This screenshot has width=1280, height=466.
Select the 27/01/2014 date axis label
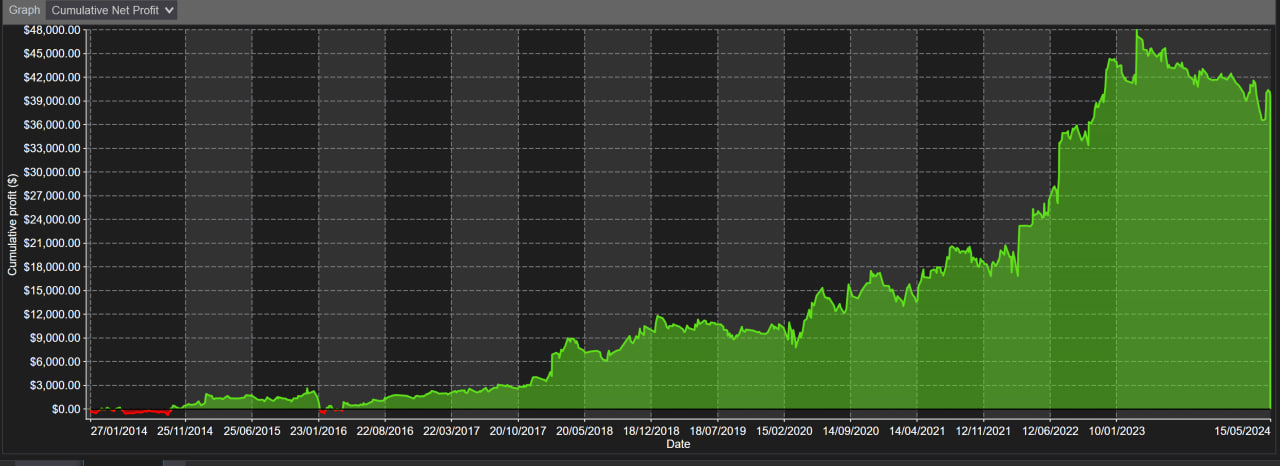pos(118,431)
